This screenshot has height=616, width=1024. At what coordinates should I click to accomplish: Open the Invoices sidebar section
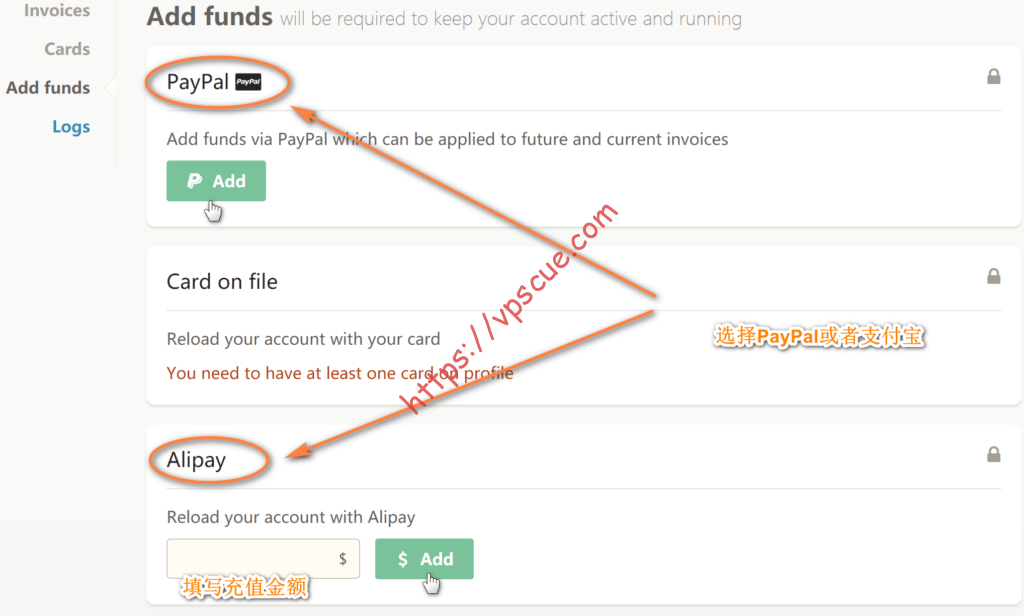[57, 10]
